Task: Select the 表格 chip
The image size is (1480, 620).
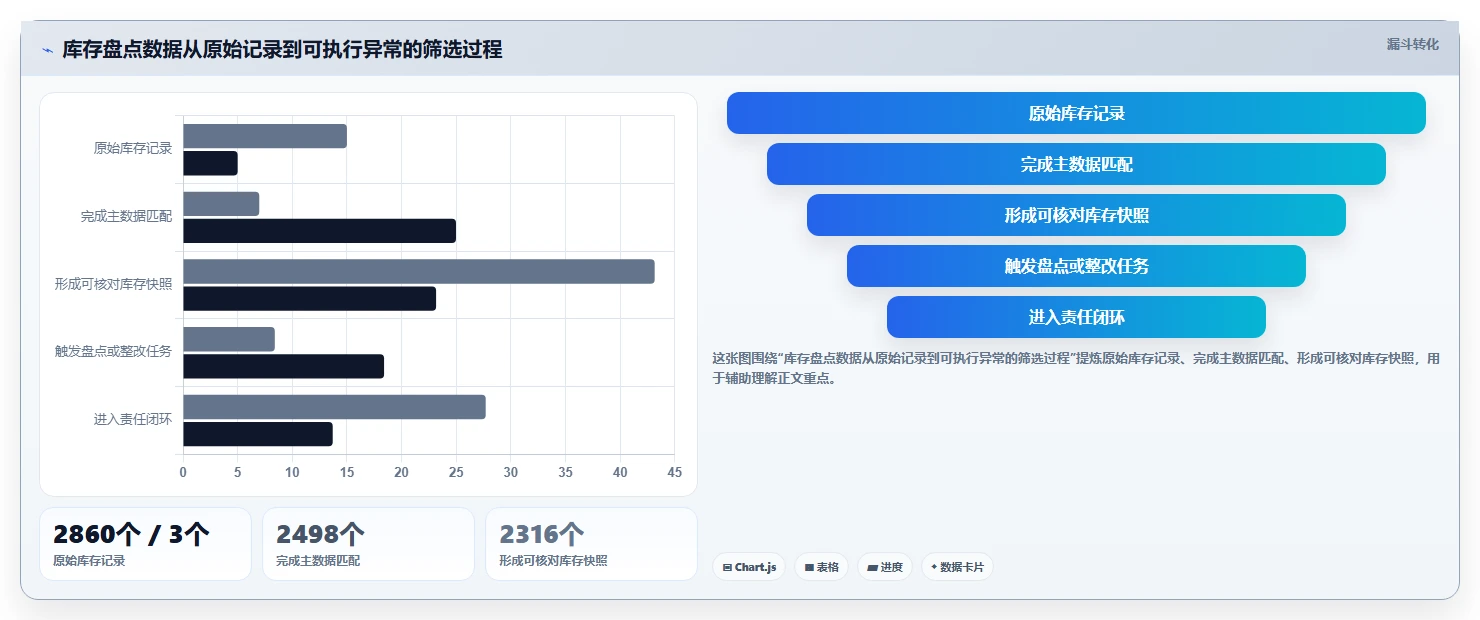Action: 821,567
